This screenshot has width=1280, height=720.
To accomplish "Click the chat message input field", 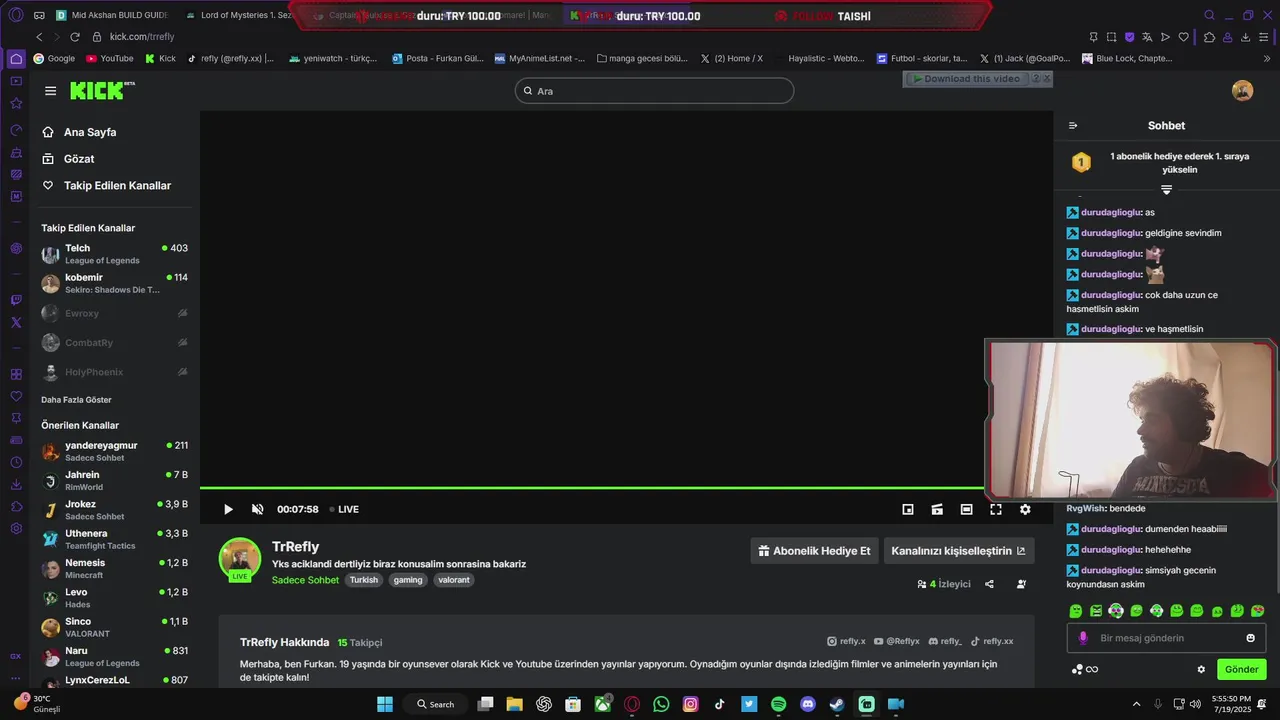I will click(x=1166, y=638).
